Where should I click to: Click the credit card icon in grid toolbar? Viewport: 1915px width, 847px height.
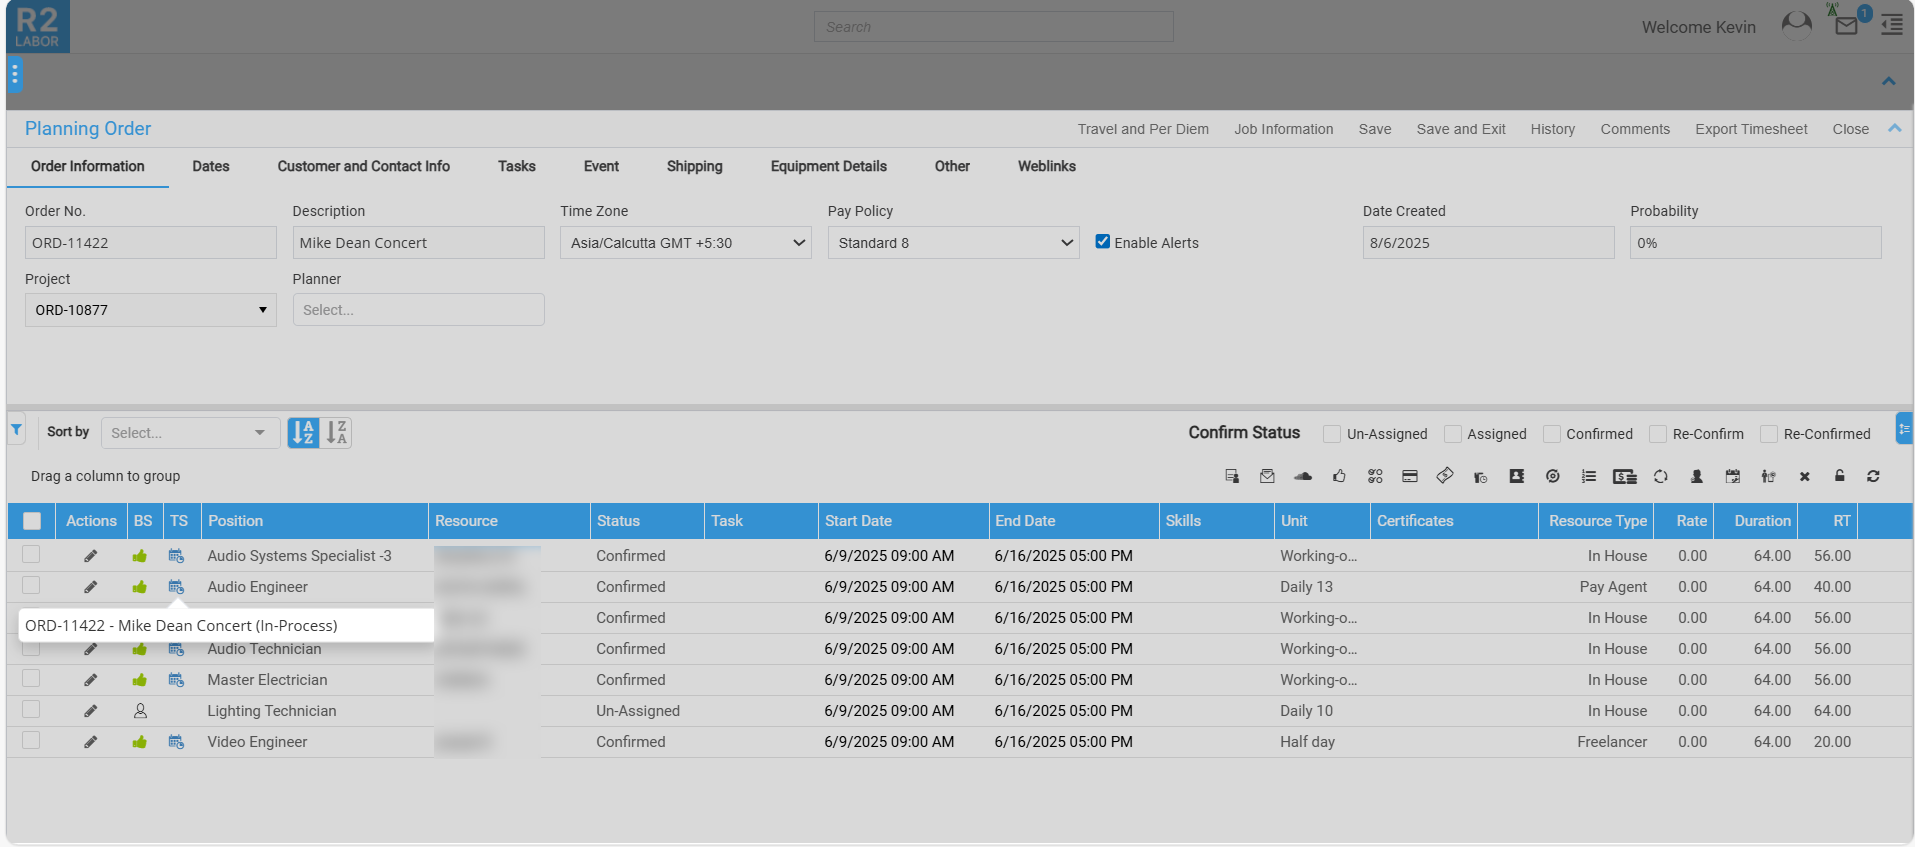pyautogui.click(x=1410, y=476)
